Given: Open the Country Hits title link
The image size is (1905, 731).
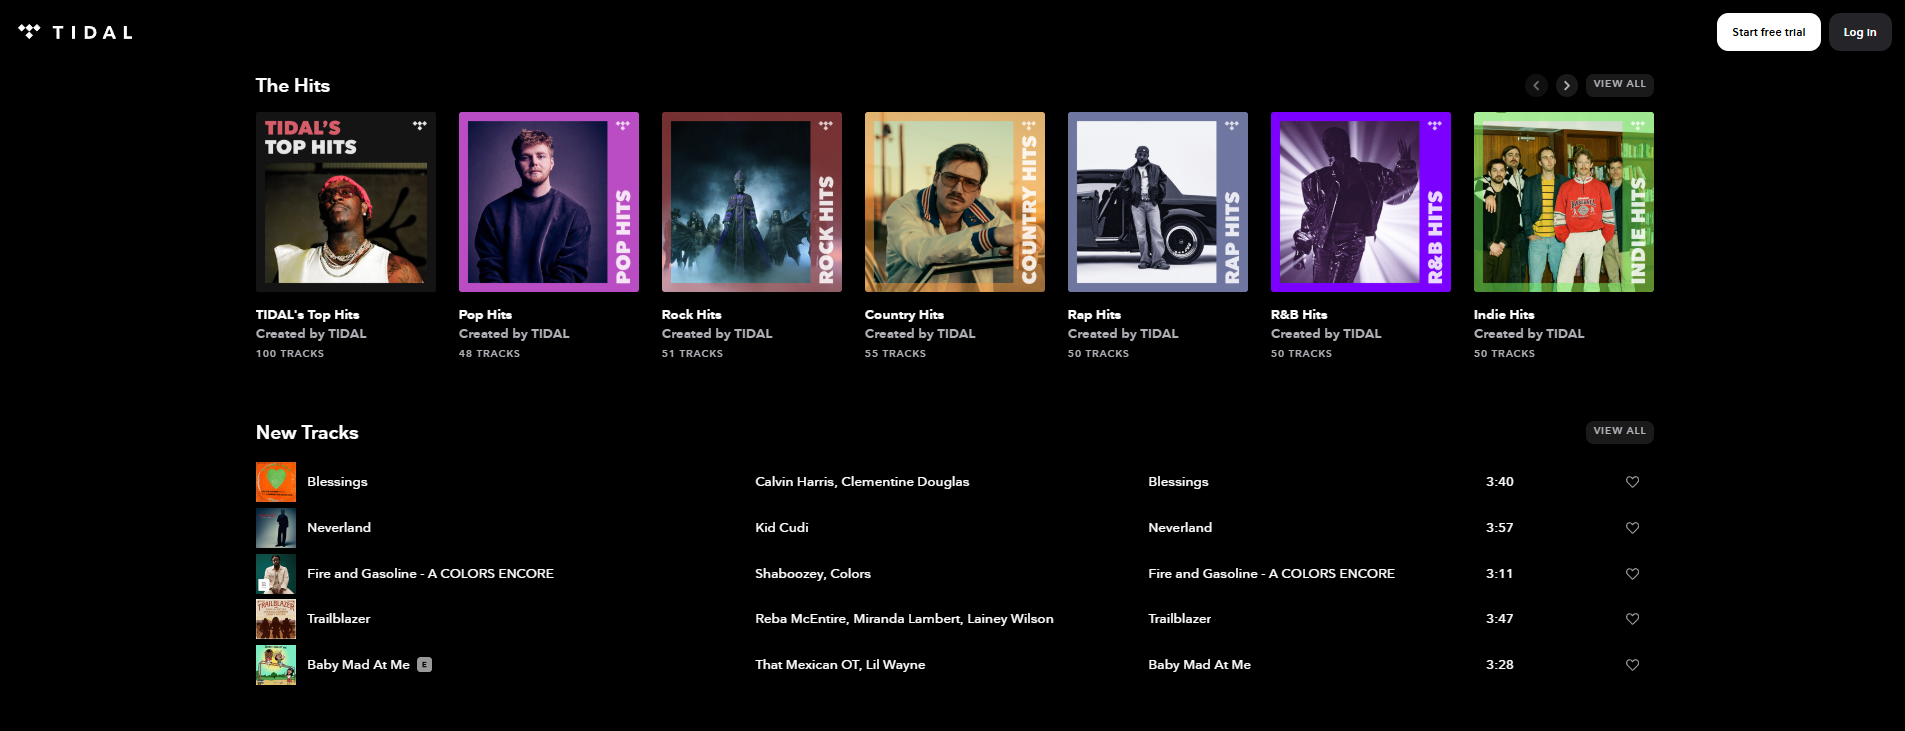Looking at the screenshot, I should click(904, 315).
